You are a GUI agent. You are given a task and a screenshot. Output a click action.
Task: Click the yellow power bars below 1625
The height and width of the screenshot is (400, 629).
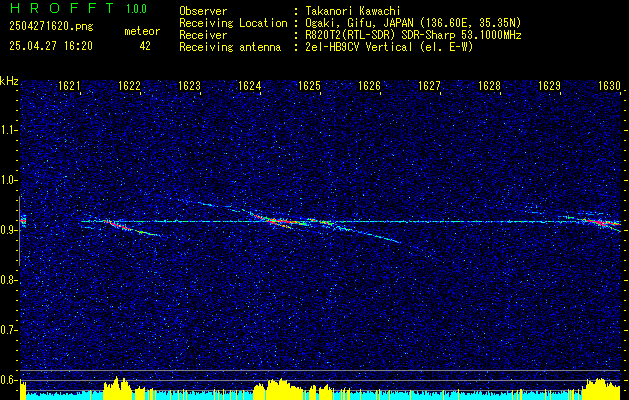pos(277,389)
